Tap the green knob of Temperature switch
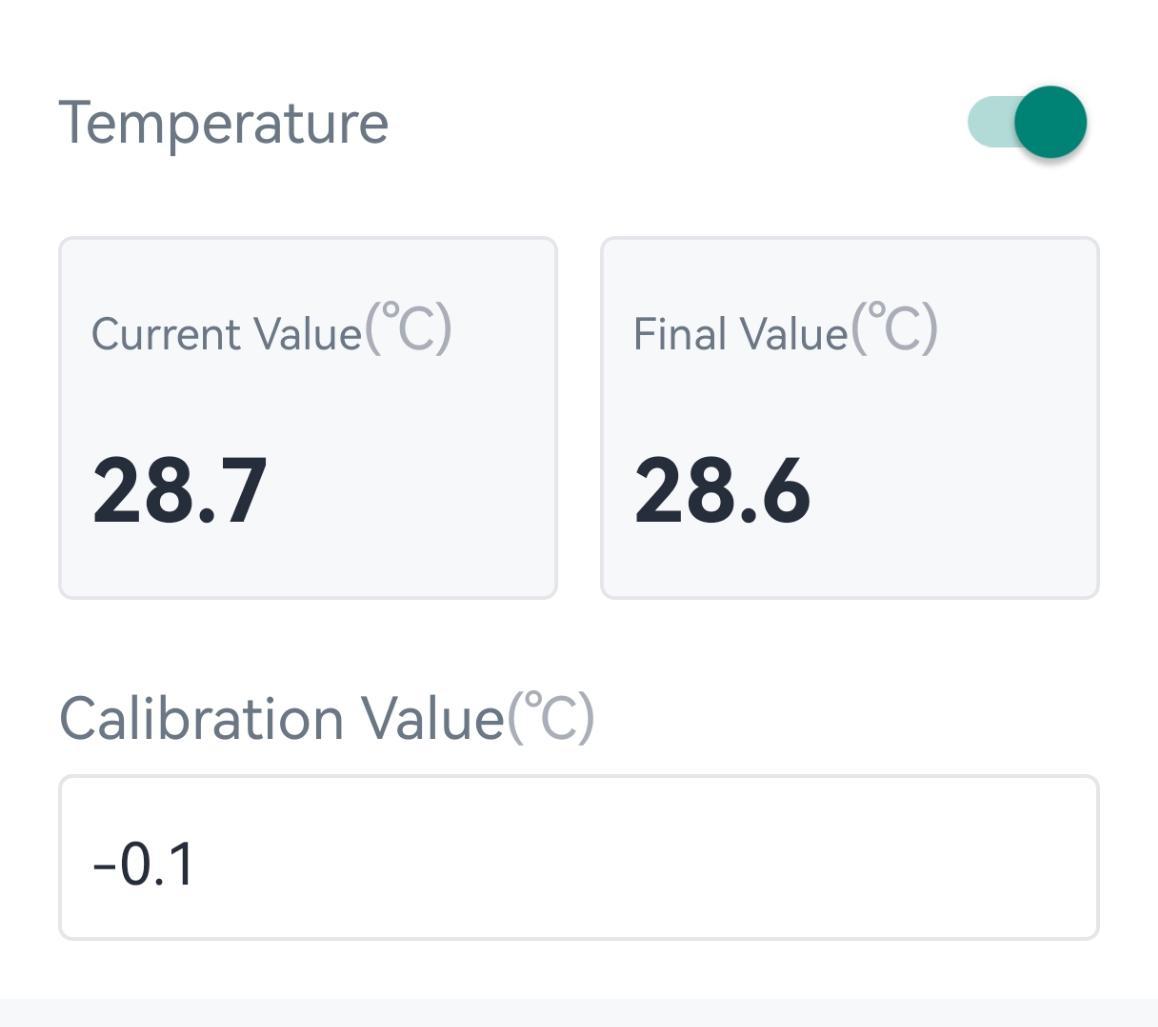The height and width of the screenshot is (1027, 1158). coord(1050,122)
